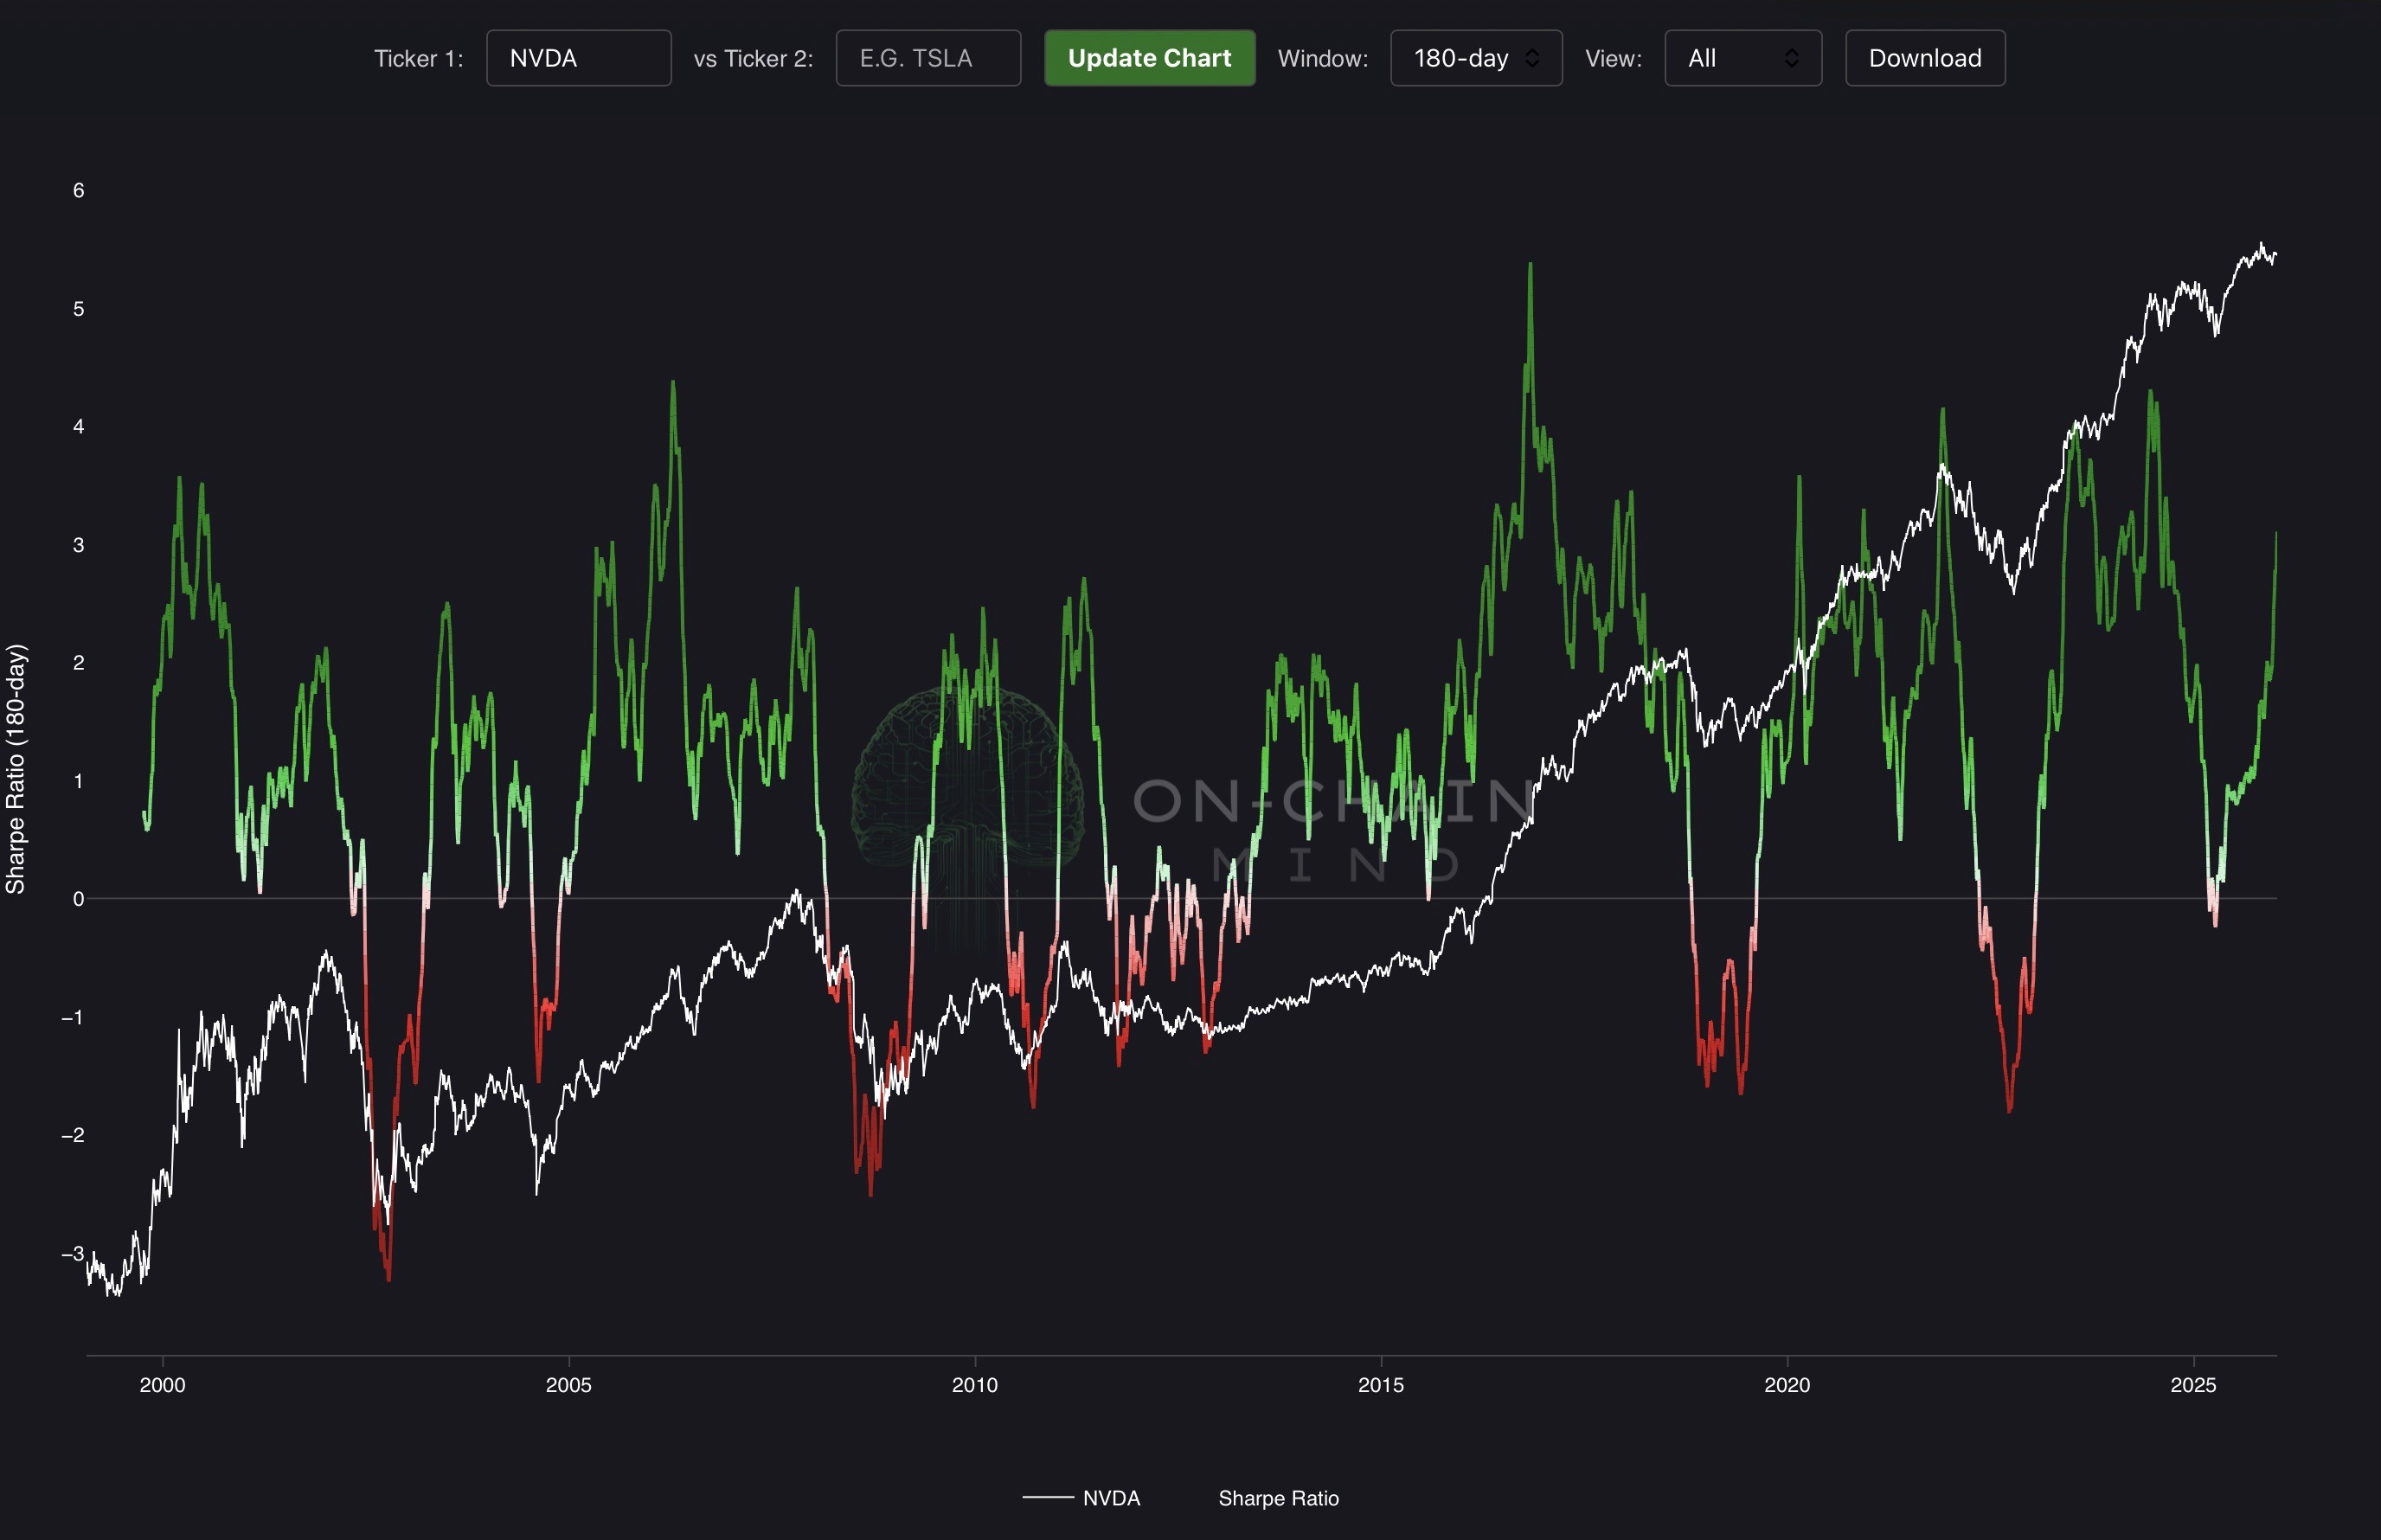Click the 0 label on the y-axis
This screenshot has width=2381, height=1540.
[78, 899]
